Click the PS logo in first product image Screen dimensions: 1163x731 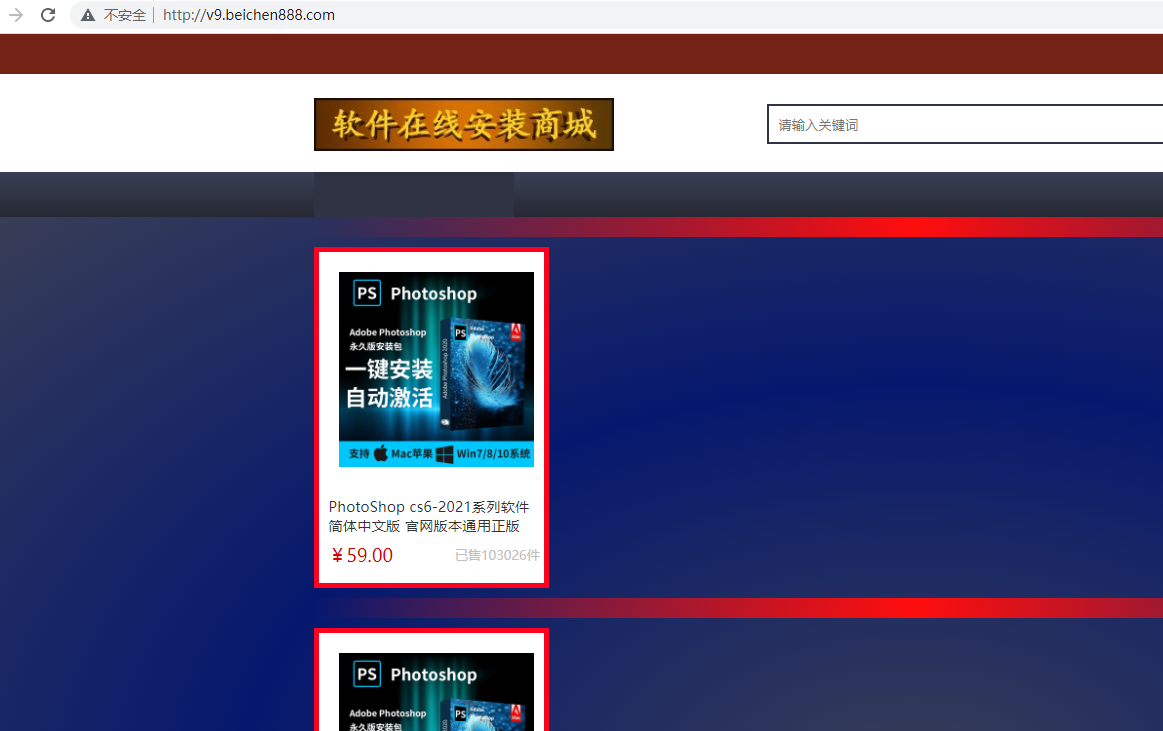367,293
